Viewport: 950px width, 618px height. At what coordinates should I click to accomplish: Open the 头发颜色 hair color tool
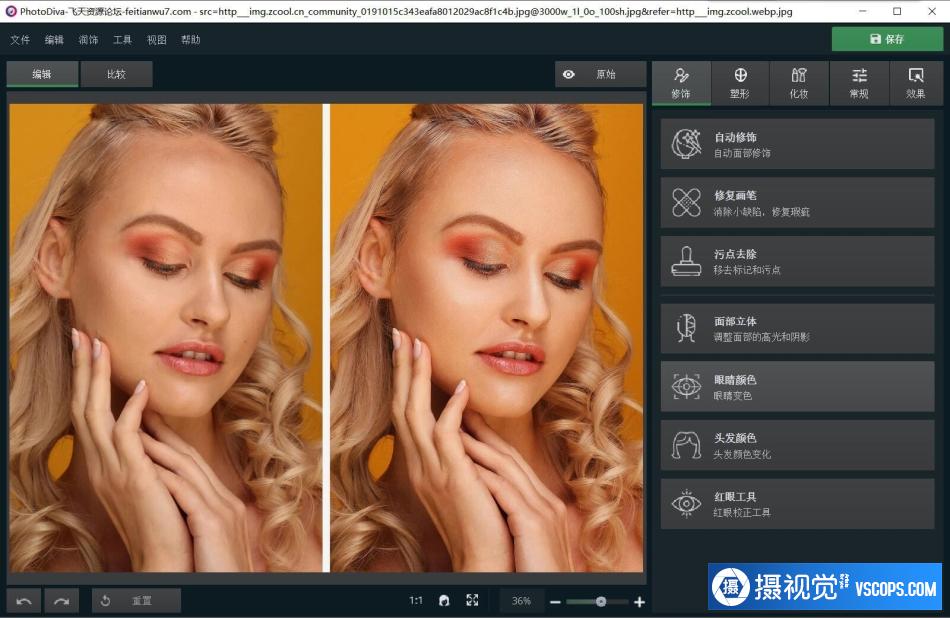[x=797, y=445]
